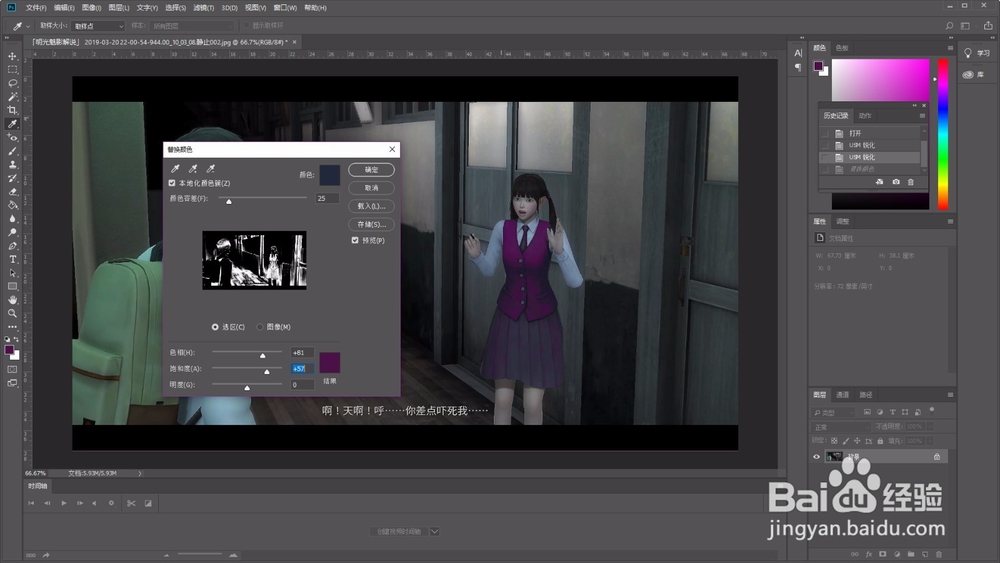Click the search icon in options bar
1000x563 pixels.
click(949, 26)
